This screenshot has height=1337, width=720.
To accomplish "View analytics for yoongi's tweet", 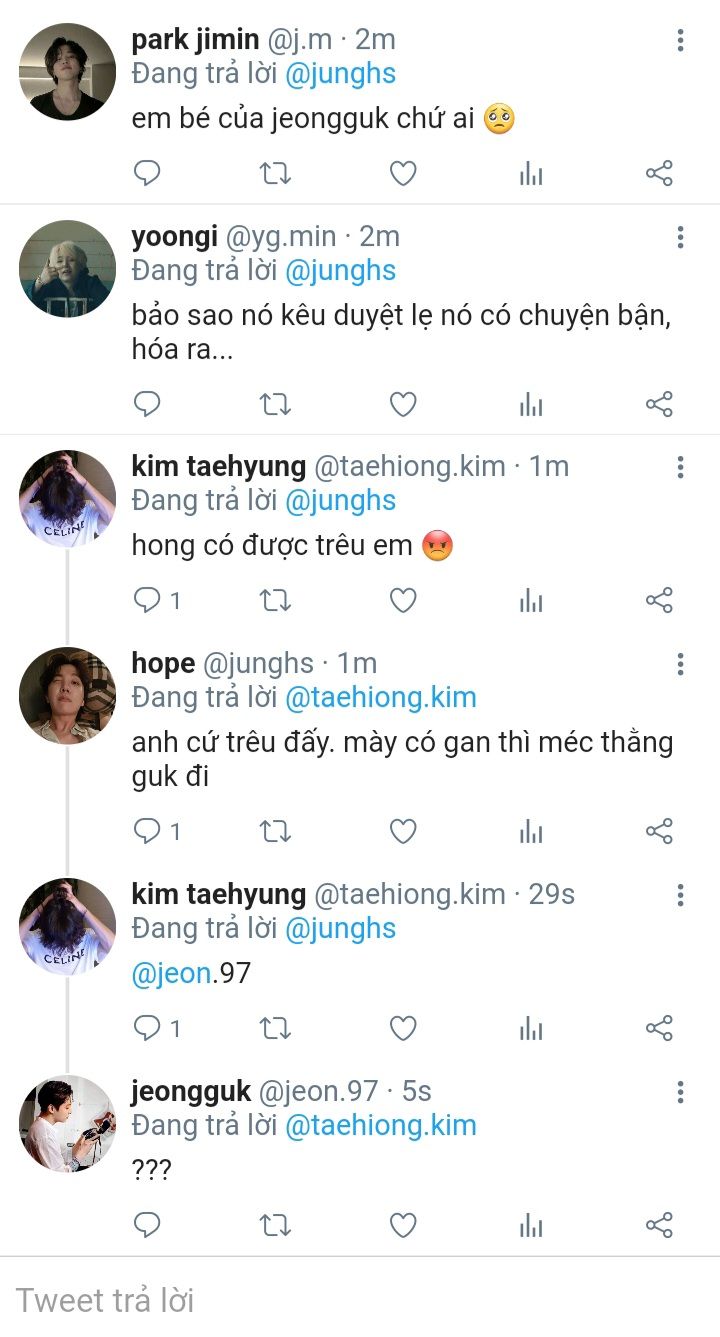I will [531, 404].
